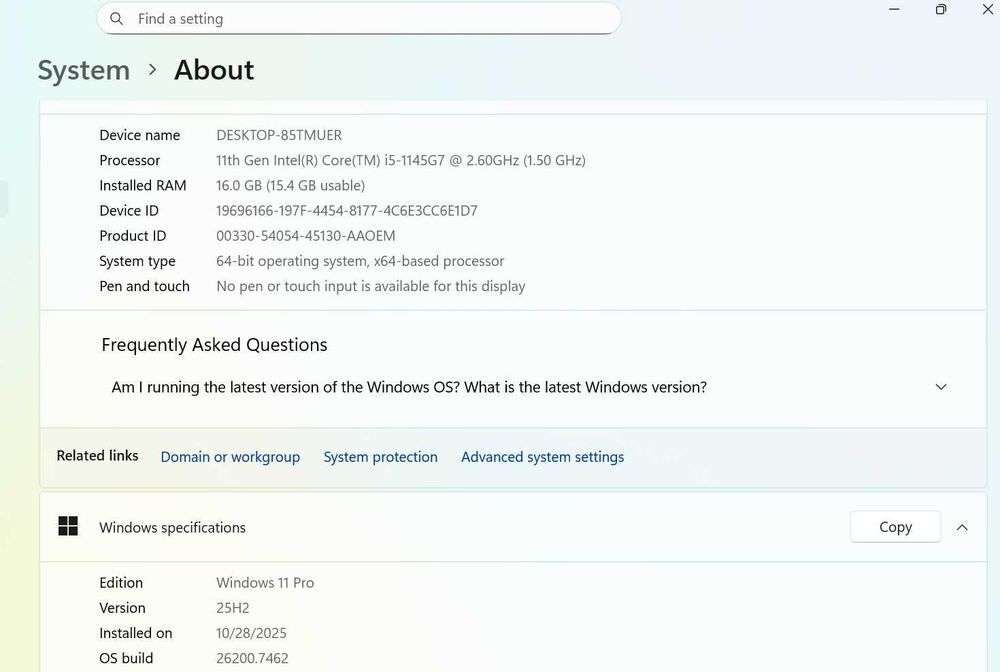Select the Device ID value 19696166-197F
Screen dimensions: 1000x672
click(347, 210)
